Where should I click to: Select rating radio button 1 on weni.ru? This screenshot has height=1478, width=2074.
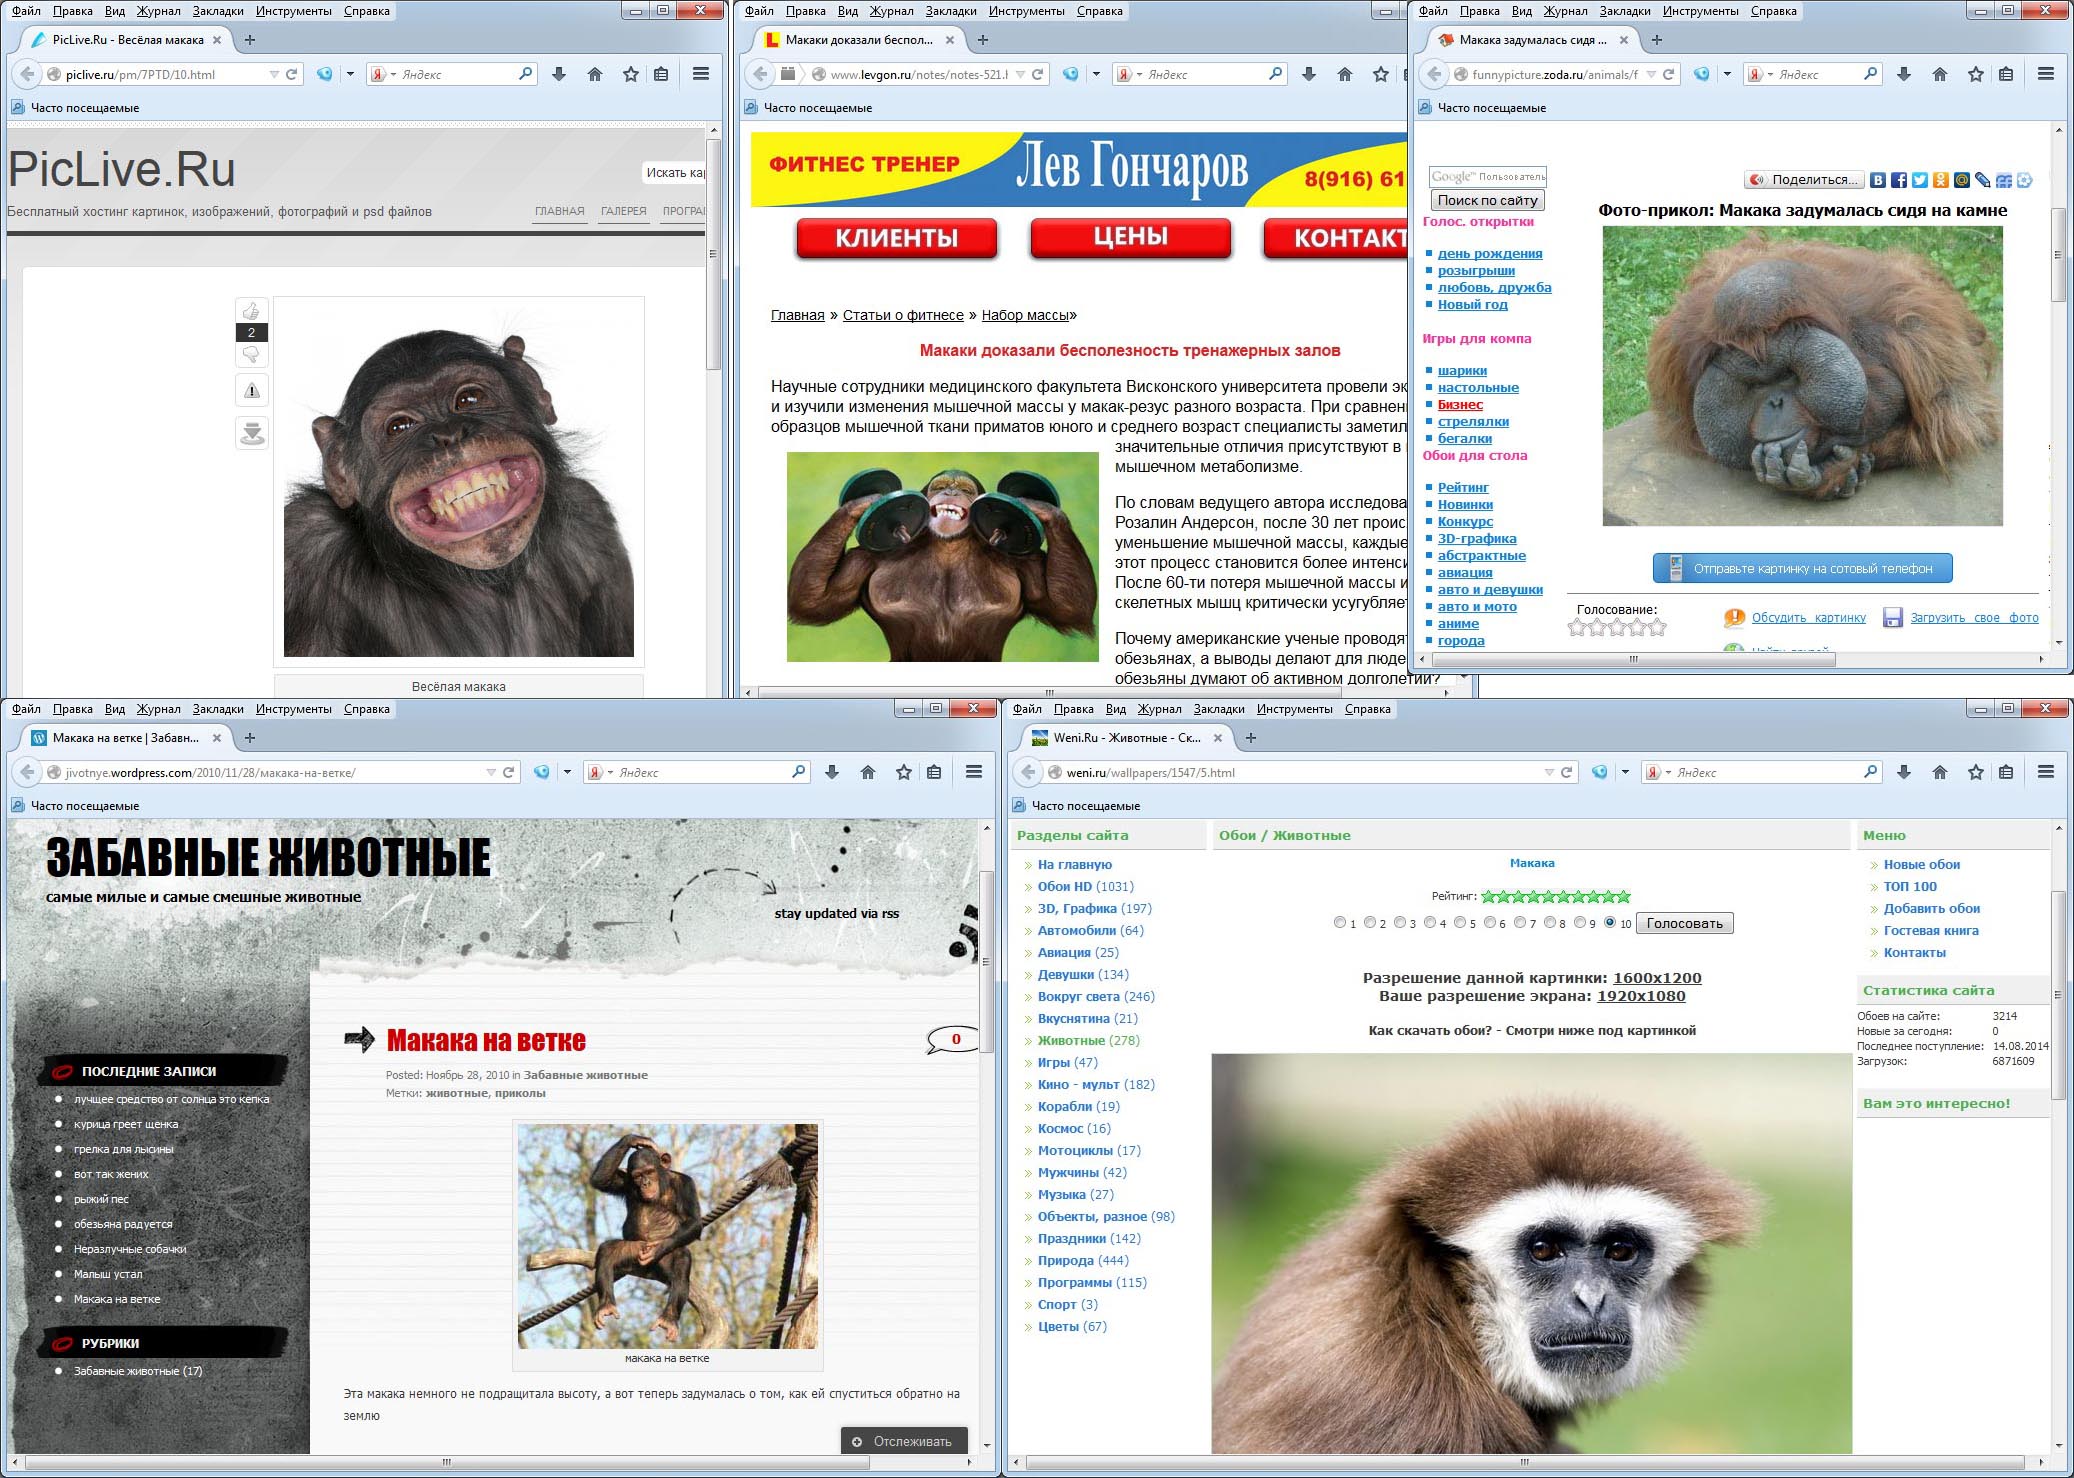1340,922
